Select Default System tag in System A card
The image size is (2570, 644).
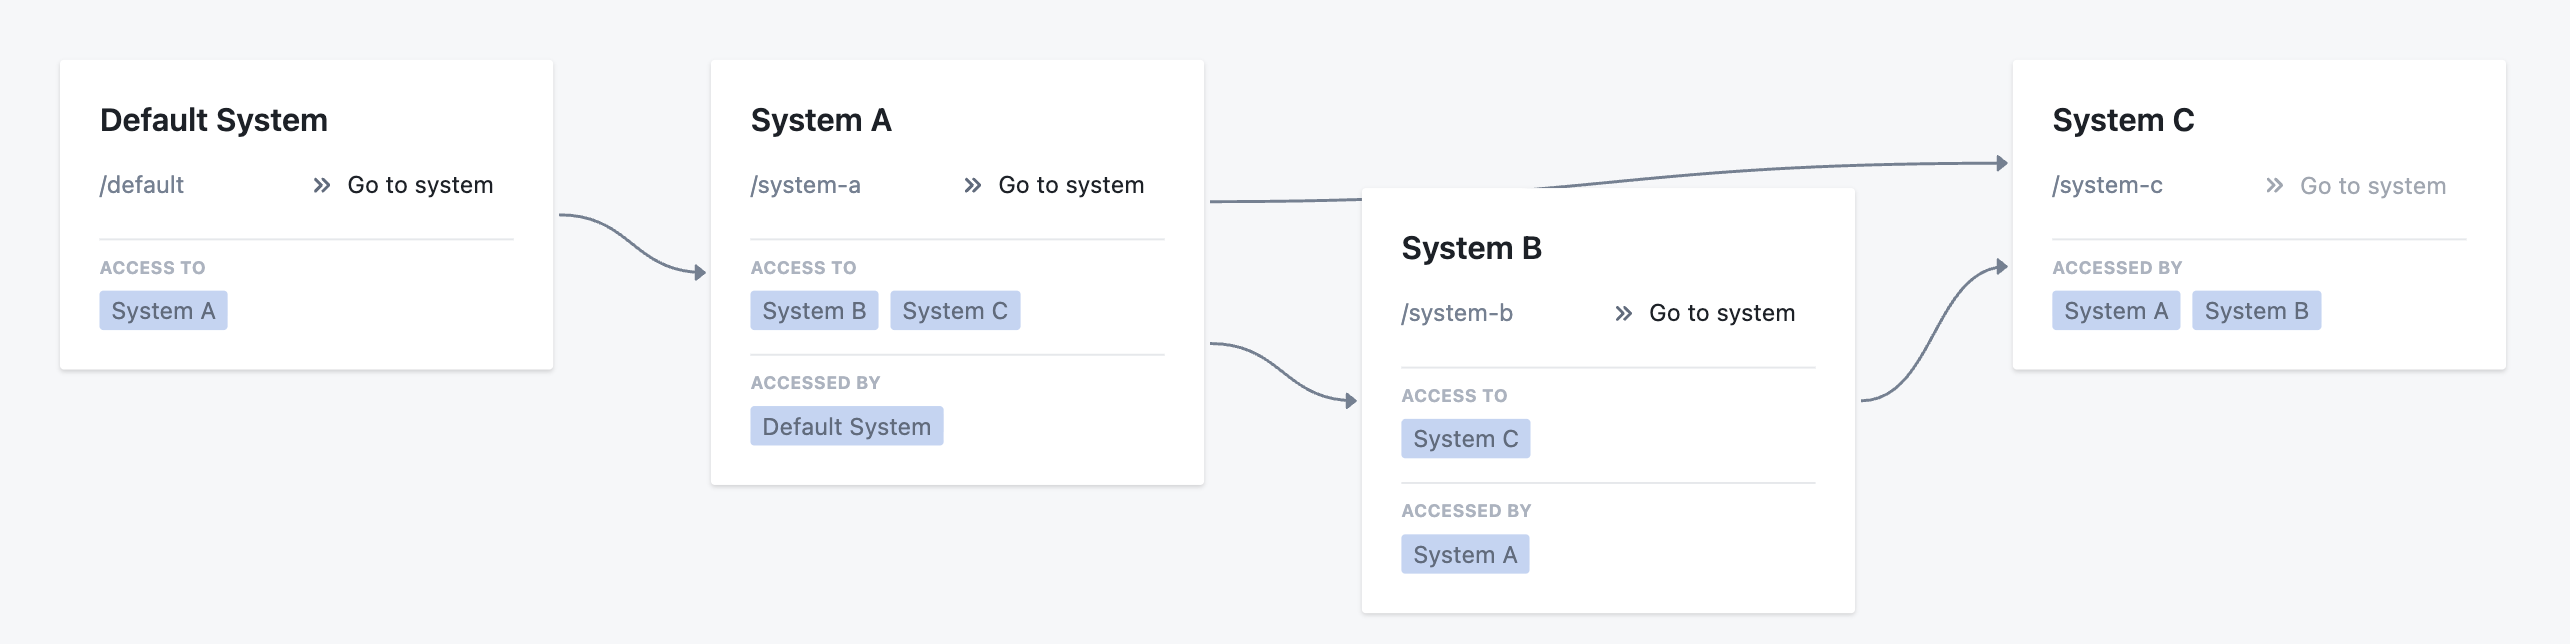[x=846, y=427]
